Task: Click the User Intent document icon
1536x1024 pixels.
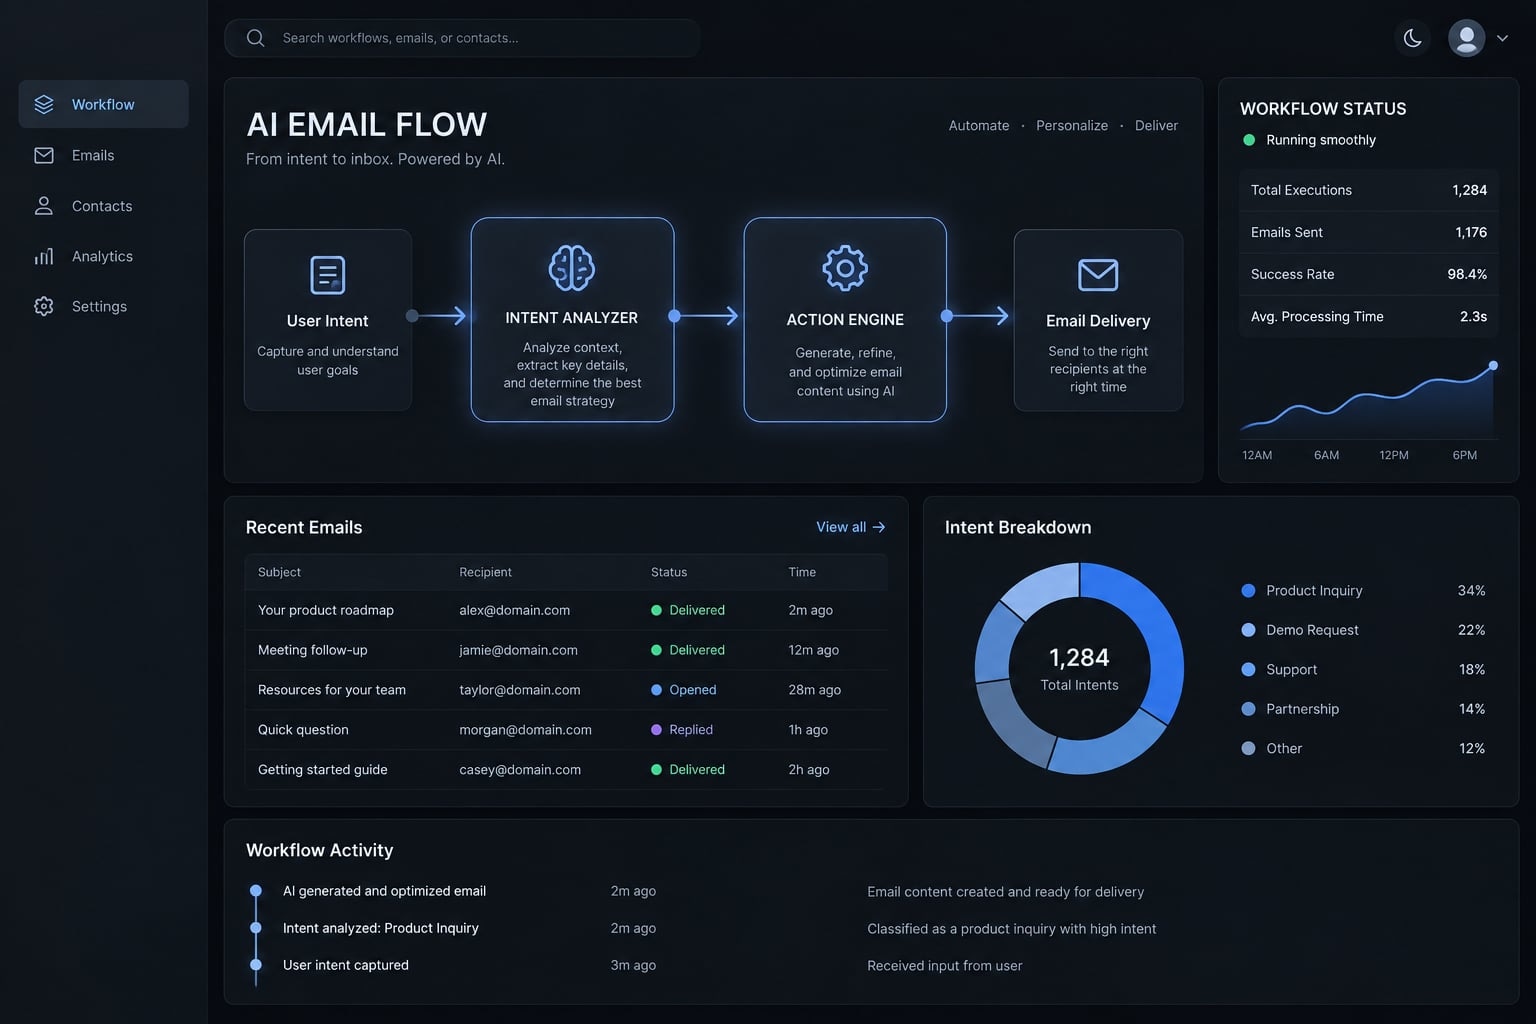Action: click(328, 275)
